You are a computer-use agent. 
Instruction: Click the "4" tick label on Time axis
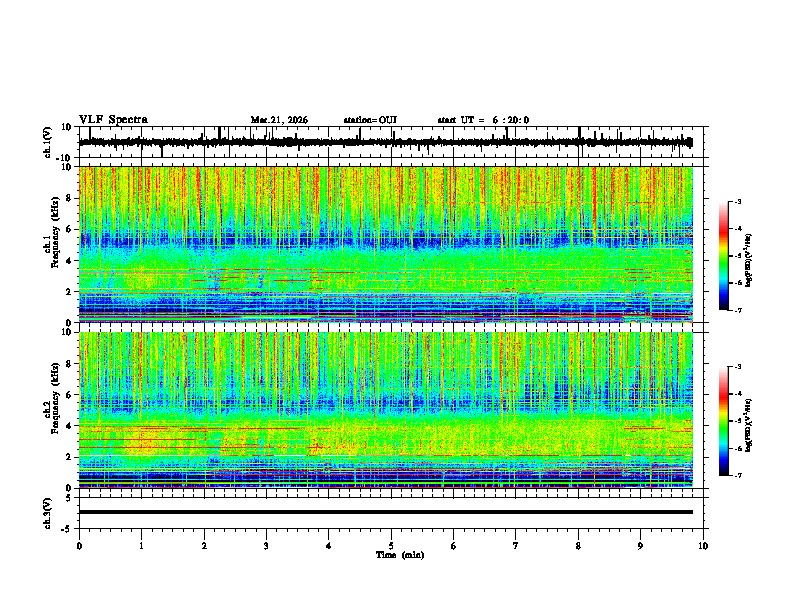(329, 546)
